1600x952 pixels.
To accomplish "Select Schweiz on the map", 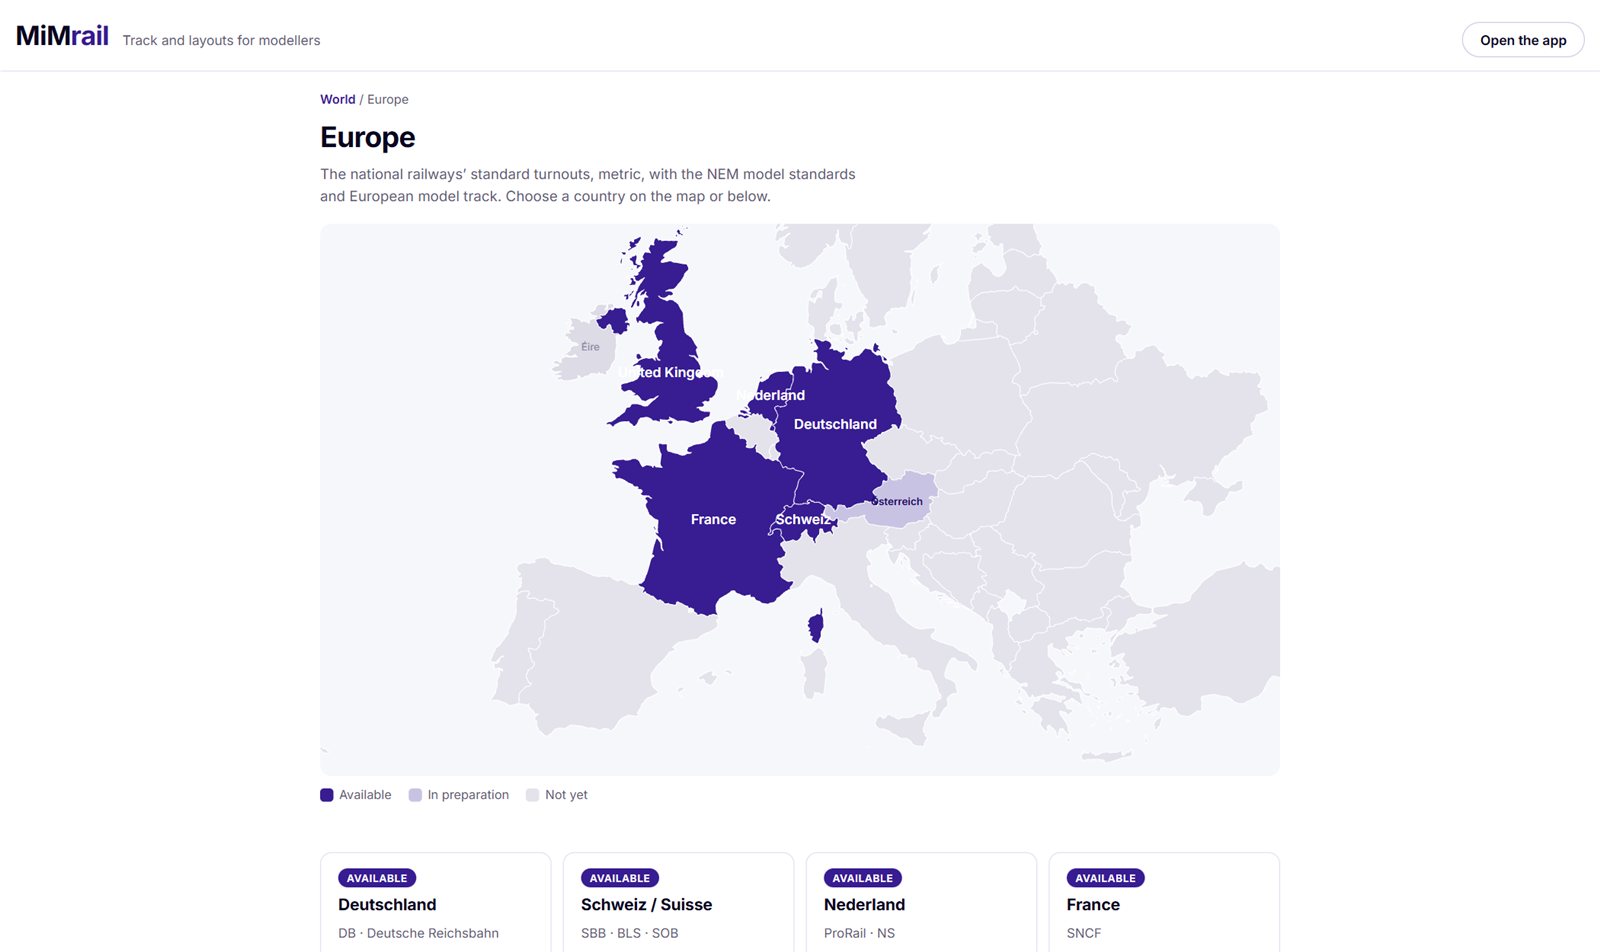I will pos(802,519).
